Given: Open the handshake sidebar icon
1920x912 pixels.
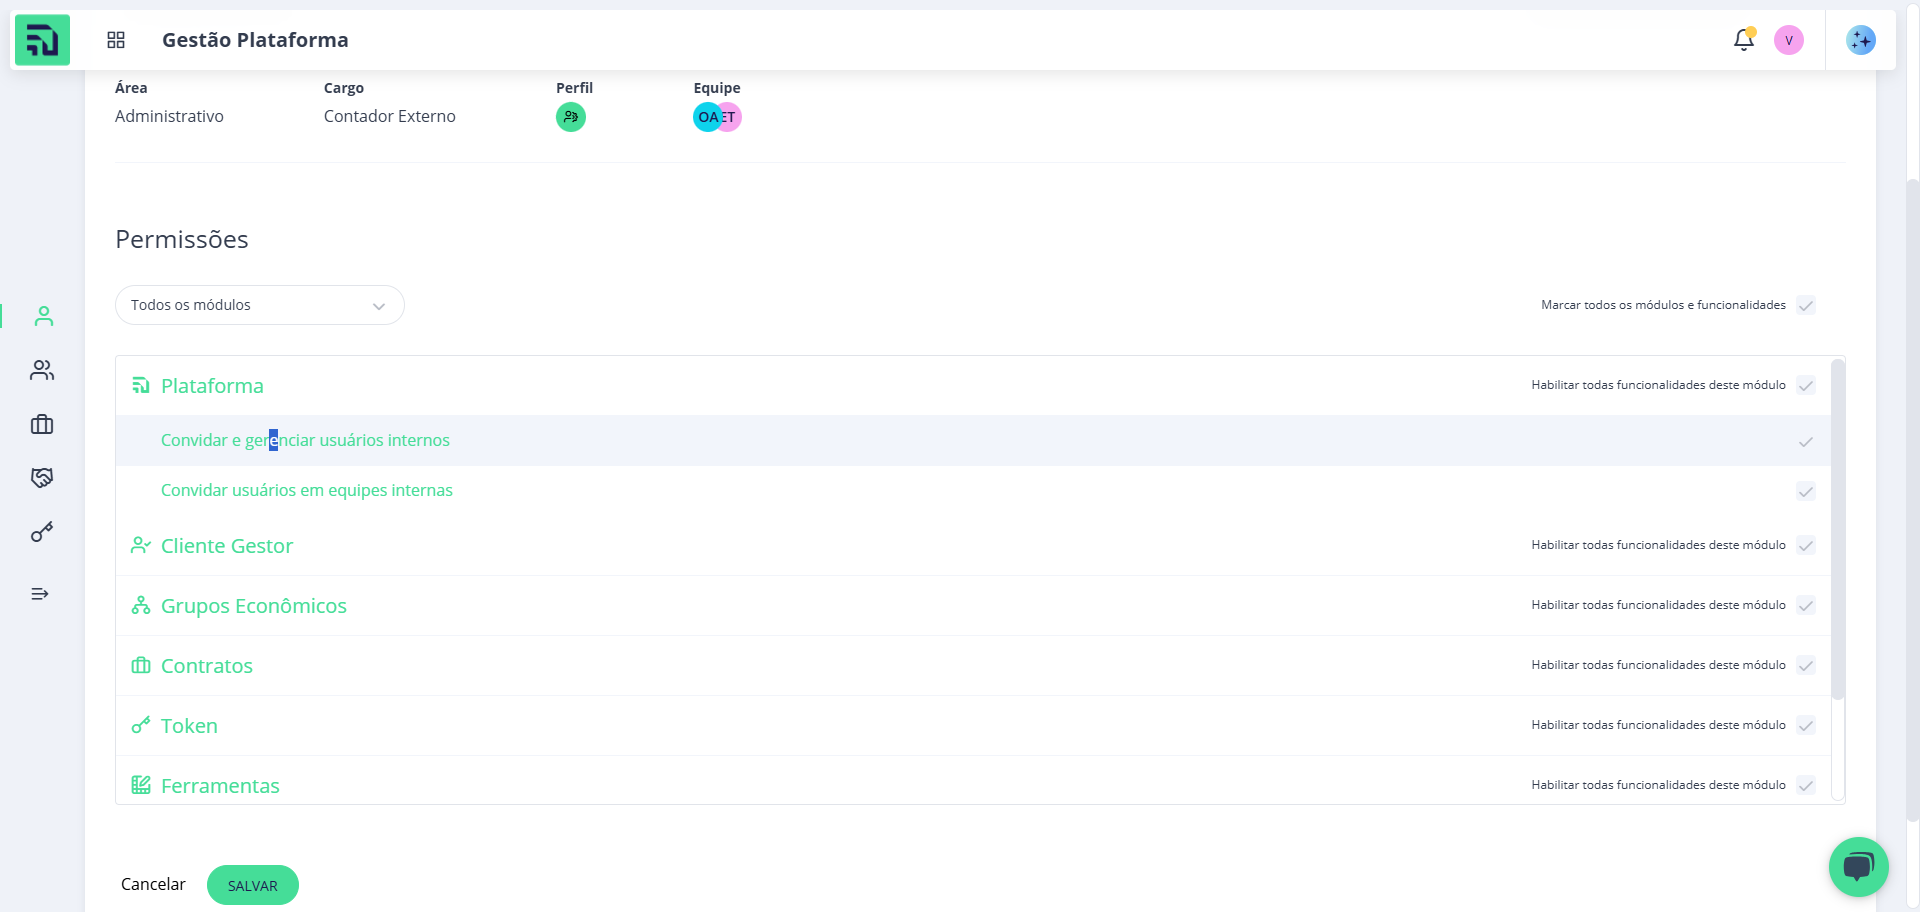Looking at the screenshot, I should [x=42, y=478].
